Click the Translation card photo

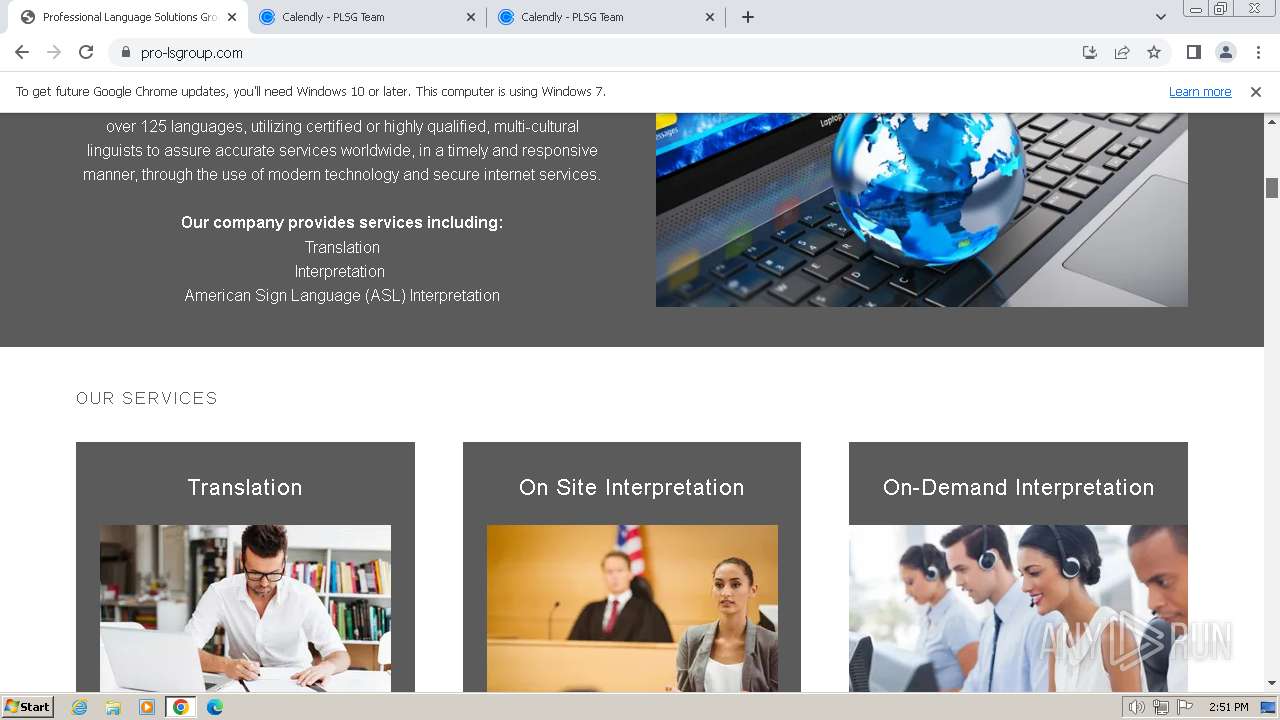pyautogui.click(x=245, y=608)
